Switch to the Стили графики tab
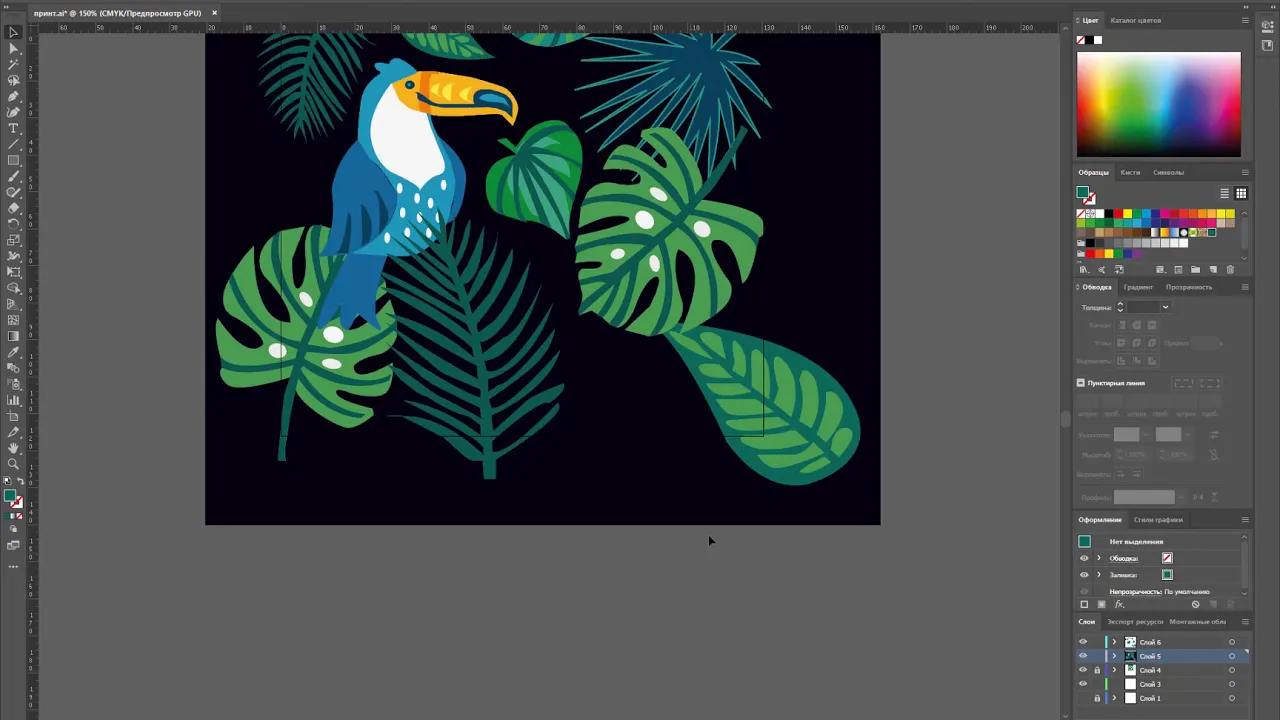Image resolution: width=1280 pixels, height=720 pixels. [1158, 520]
